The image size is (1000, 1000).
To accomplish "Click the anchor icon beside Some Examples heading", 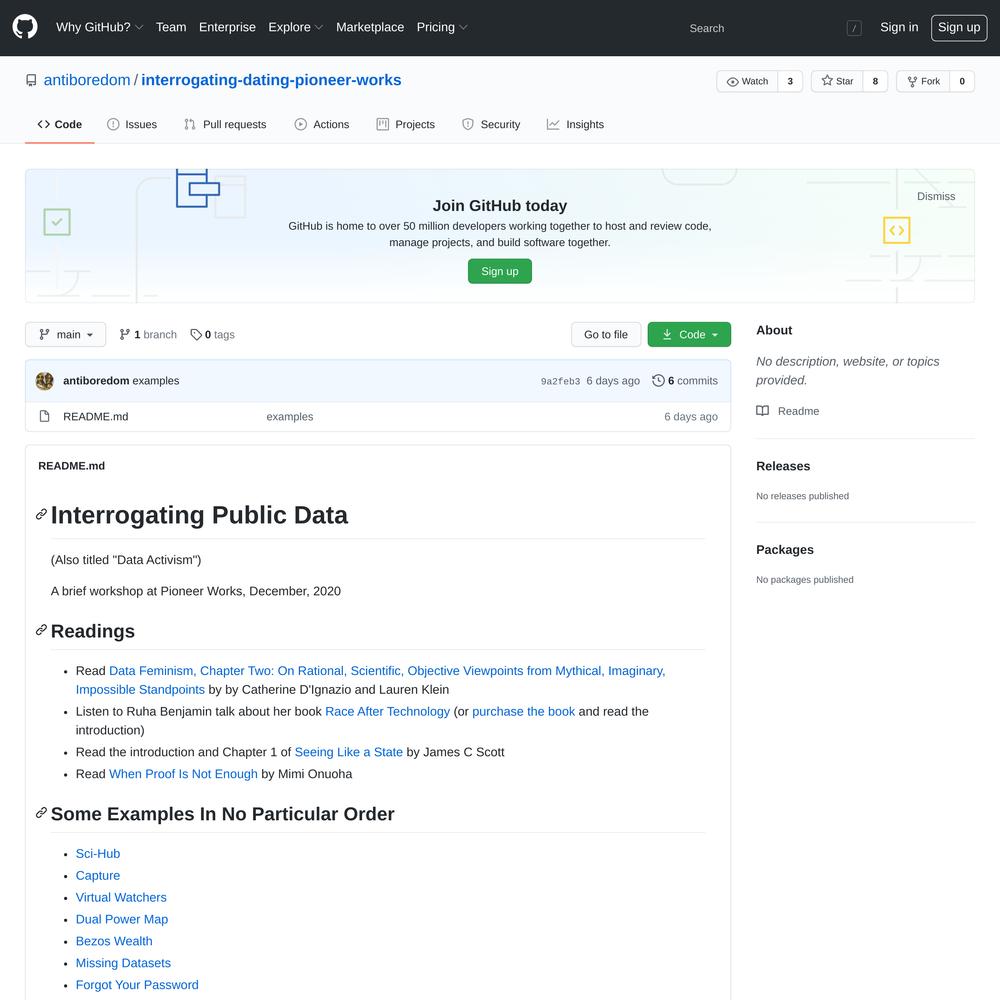I will pos(41,812).
